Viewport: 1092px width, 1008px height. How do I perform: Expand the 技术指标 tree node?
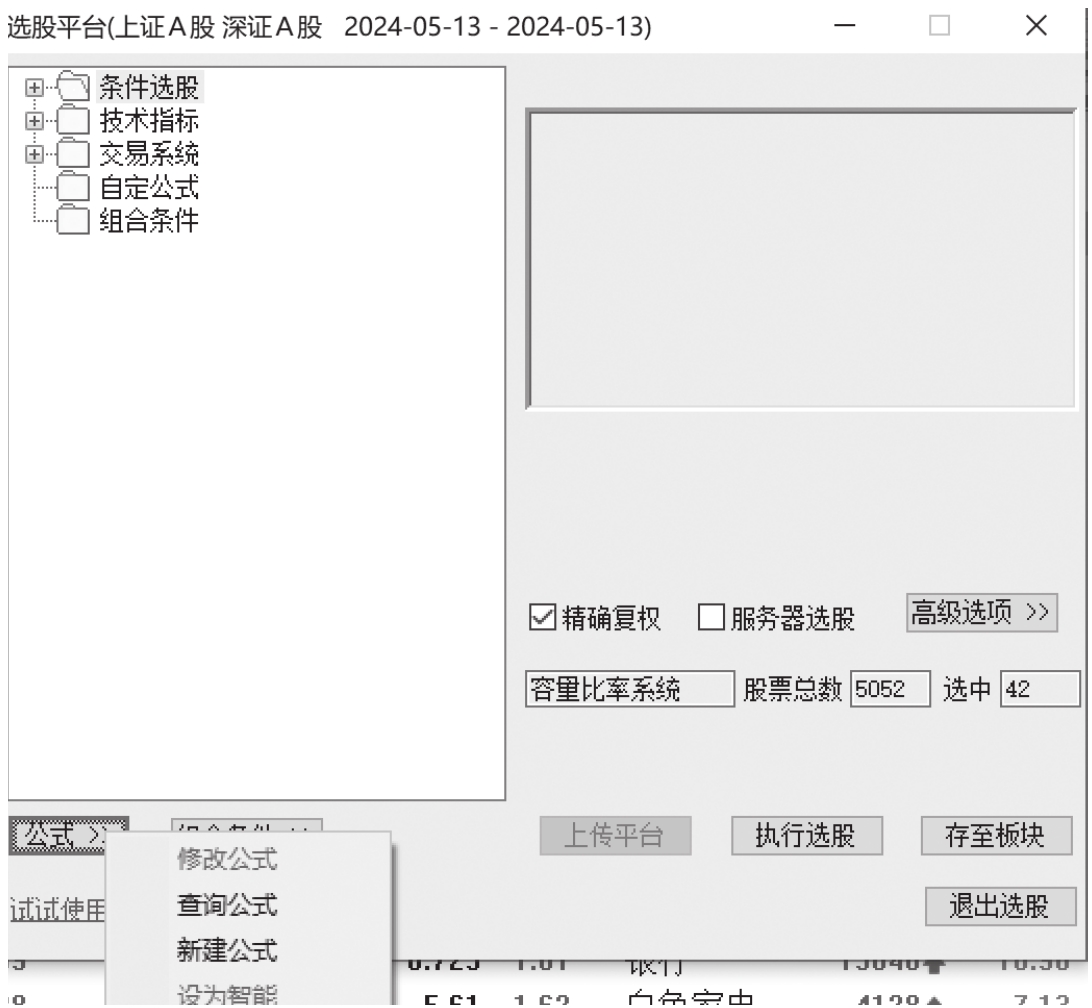pyautogui.click(x=33, y=121)
